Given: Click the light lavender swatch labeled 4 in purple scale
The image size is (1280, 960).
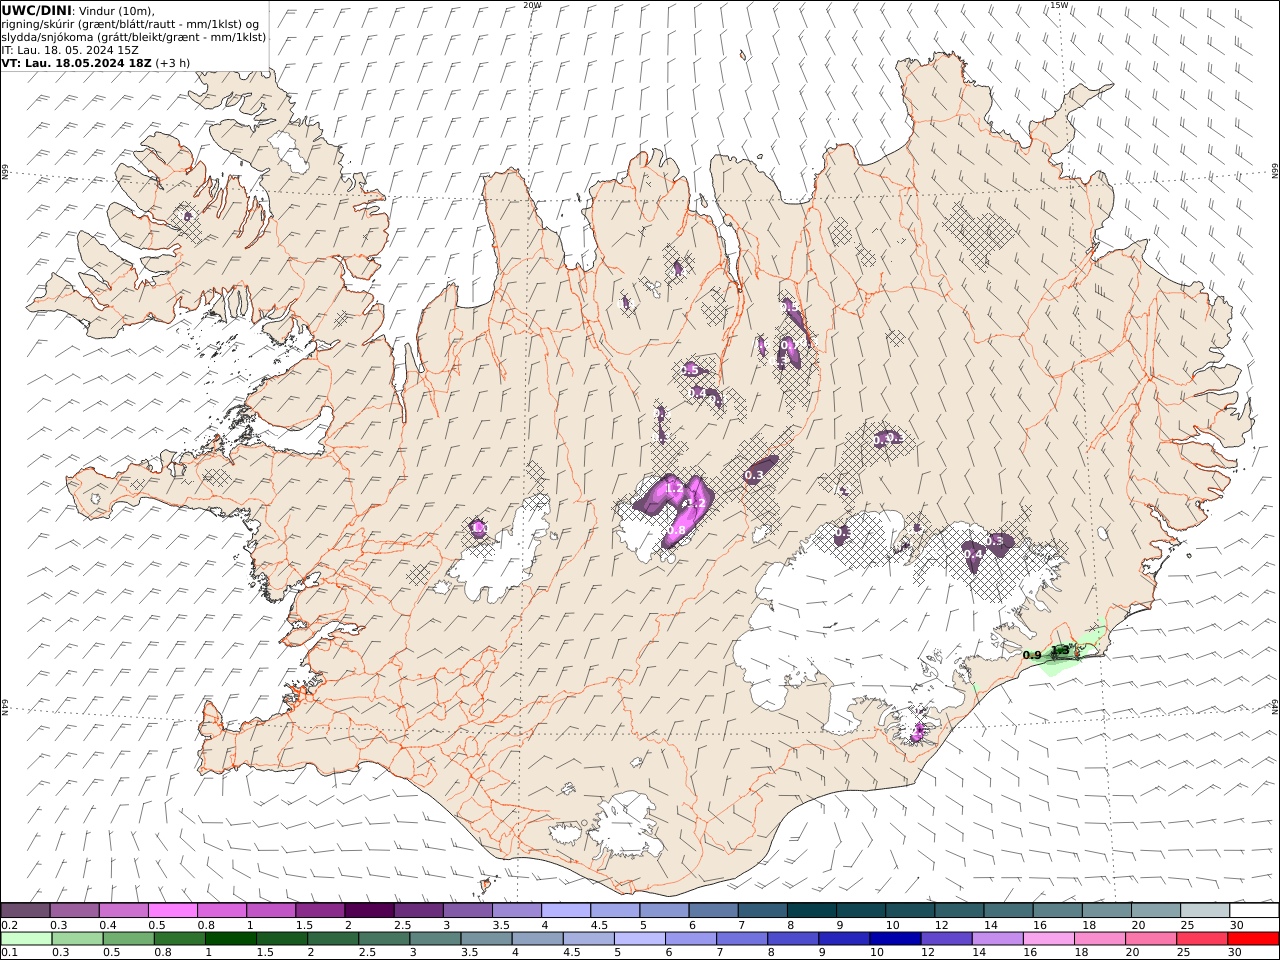Looking at the screenshot, I should click(x=565, y=910).
